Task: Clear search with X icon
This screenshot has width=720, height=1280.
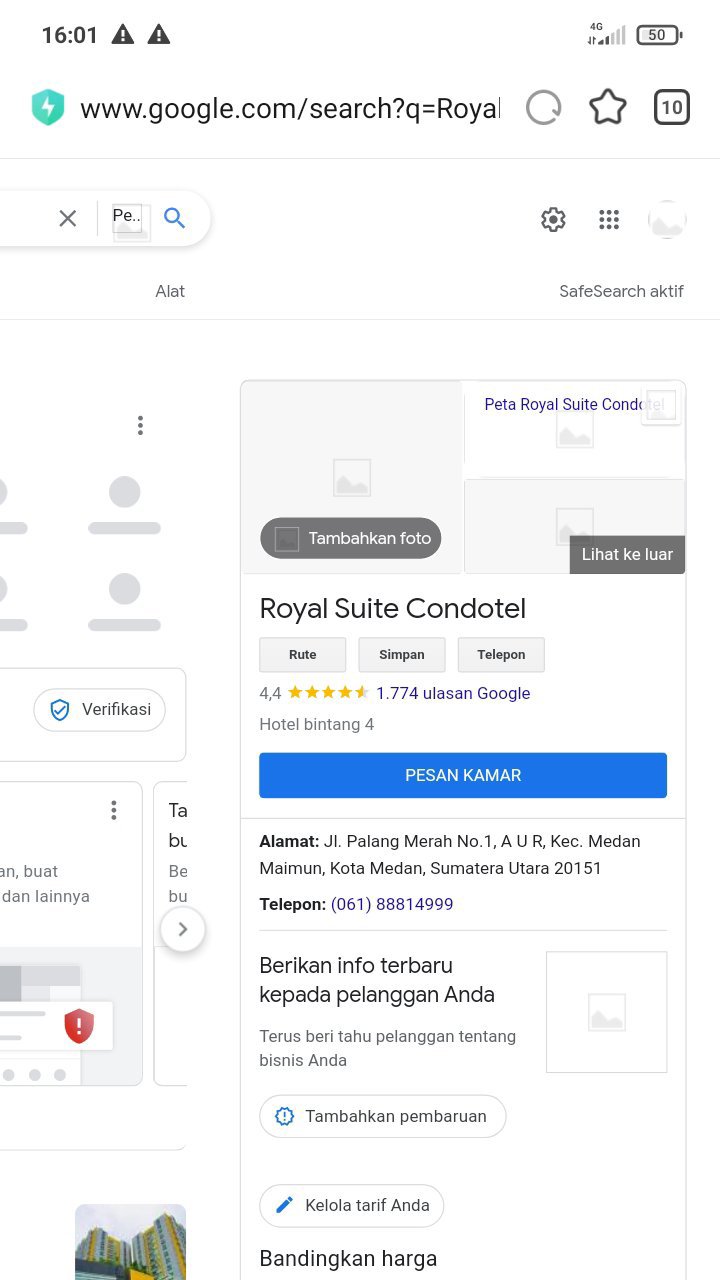Action: click(68, 218)
